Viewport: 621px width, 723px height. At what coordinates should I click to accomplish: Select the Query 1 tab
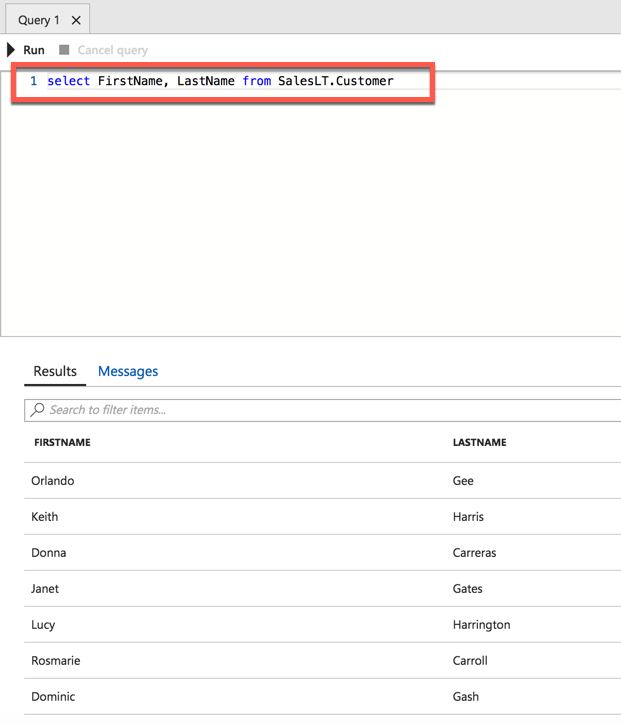tap(39, 20)
